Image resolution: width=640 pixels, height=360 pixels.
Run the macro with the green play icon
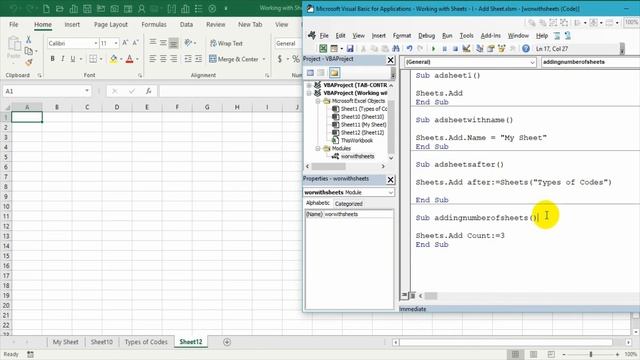pyautogui.click(x=433, y=49)
